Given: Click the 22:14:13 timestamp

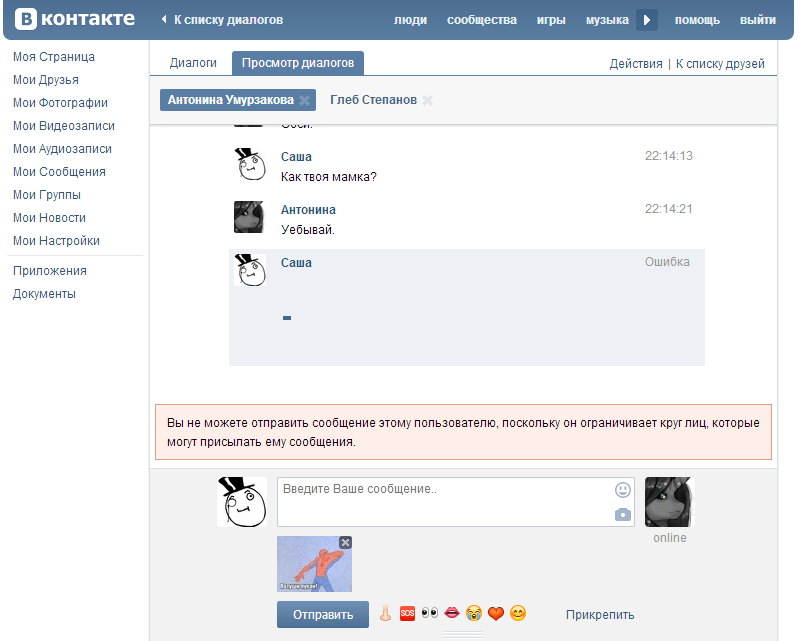Looking at the screenshot, I should (668, 156).
